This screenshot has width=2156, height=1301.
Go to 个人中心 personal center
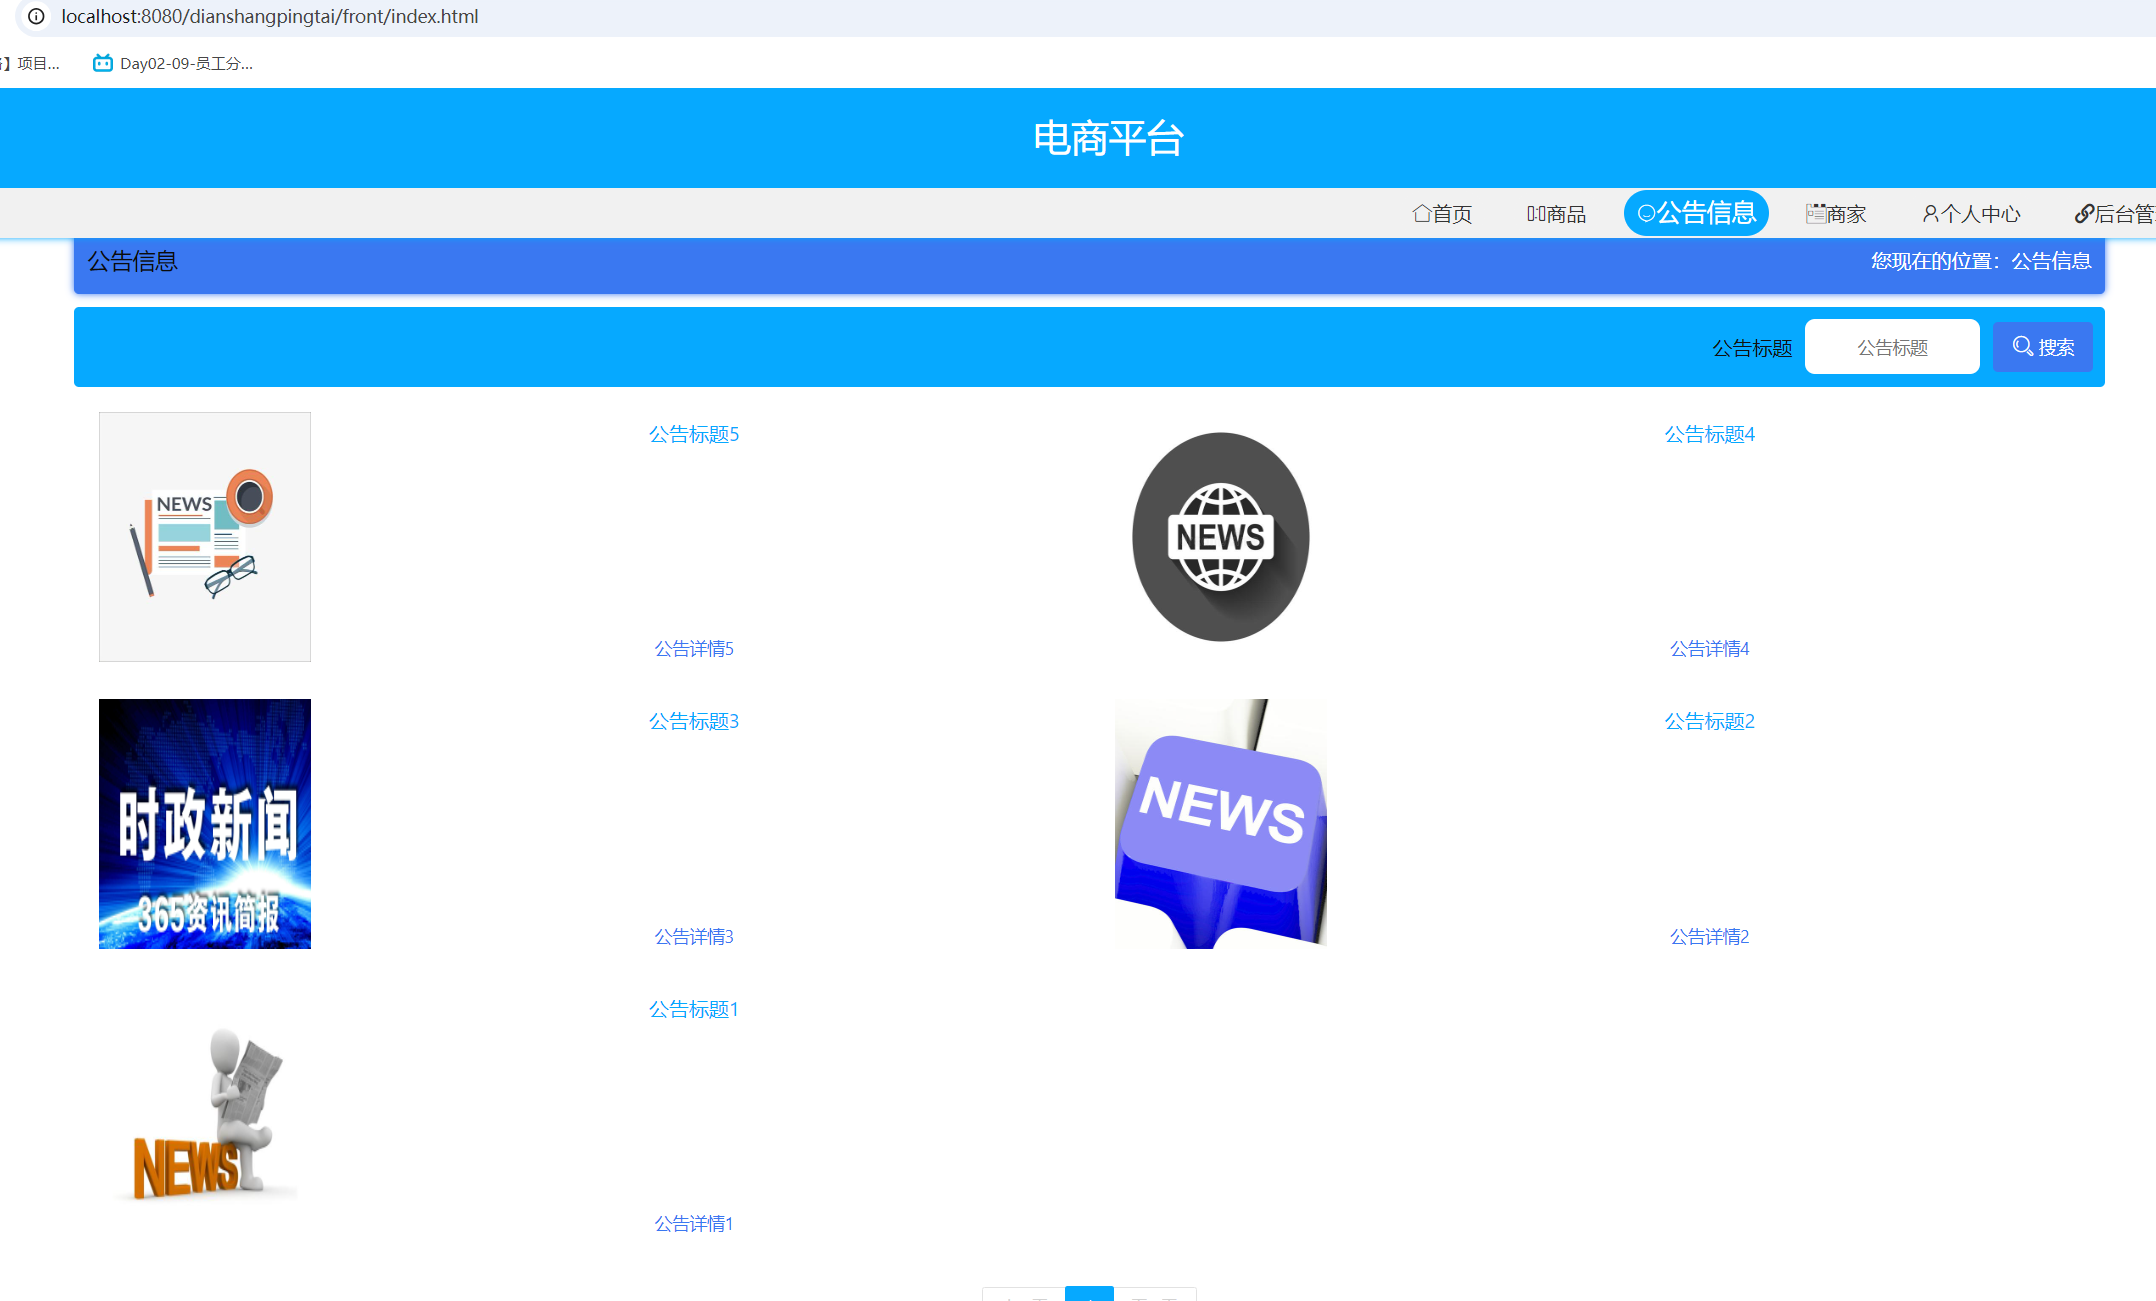click(x=1971, y=214)
